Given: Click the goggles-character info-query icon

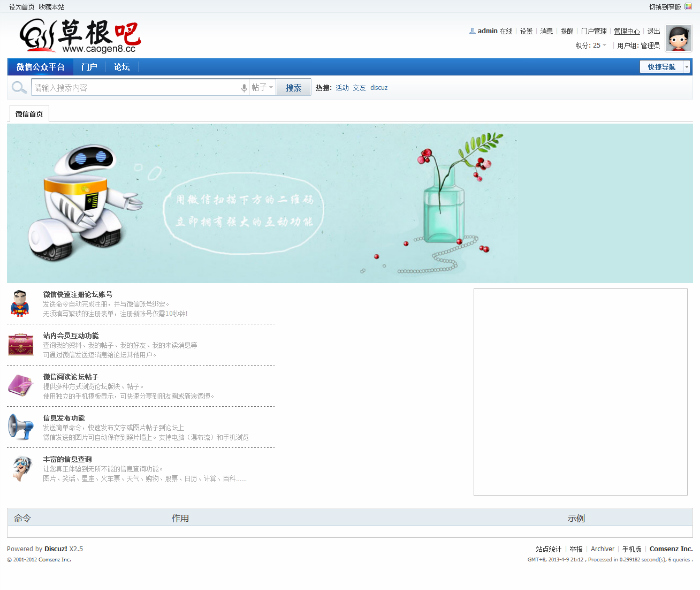Looking at the screenshot, I should pos(20,468).
